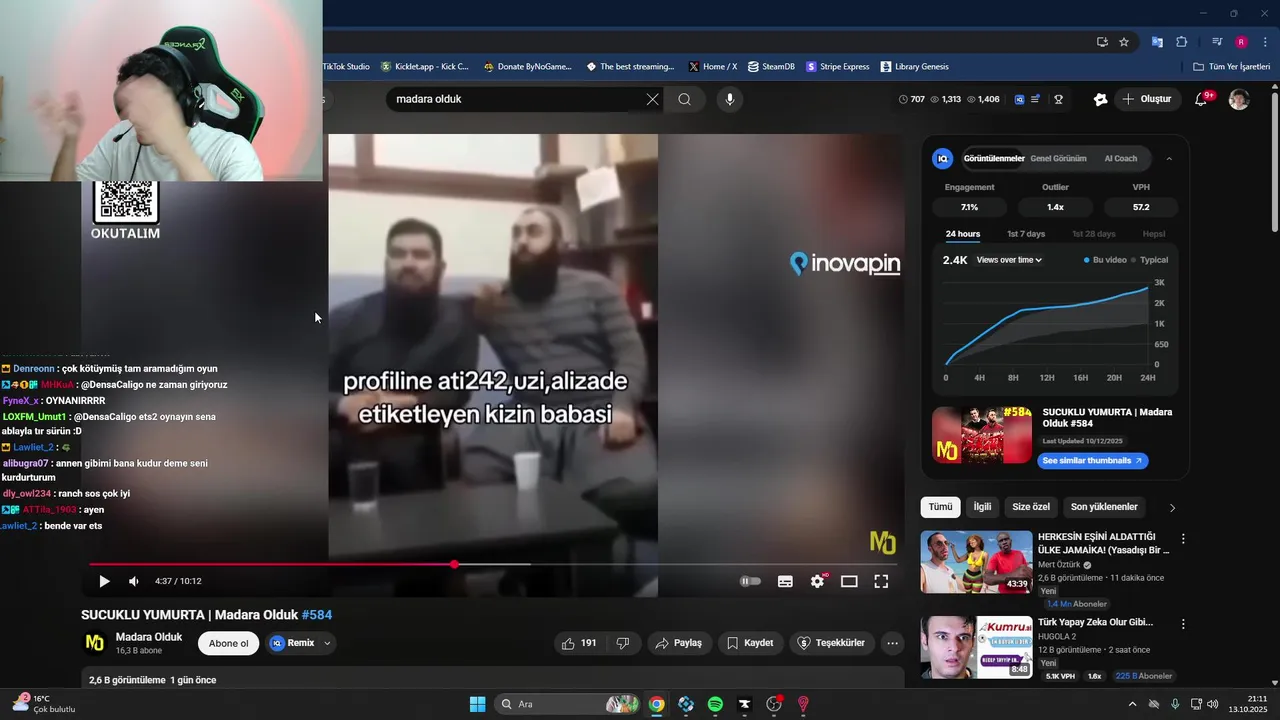Play the YouTube video

coord(104,581)
